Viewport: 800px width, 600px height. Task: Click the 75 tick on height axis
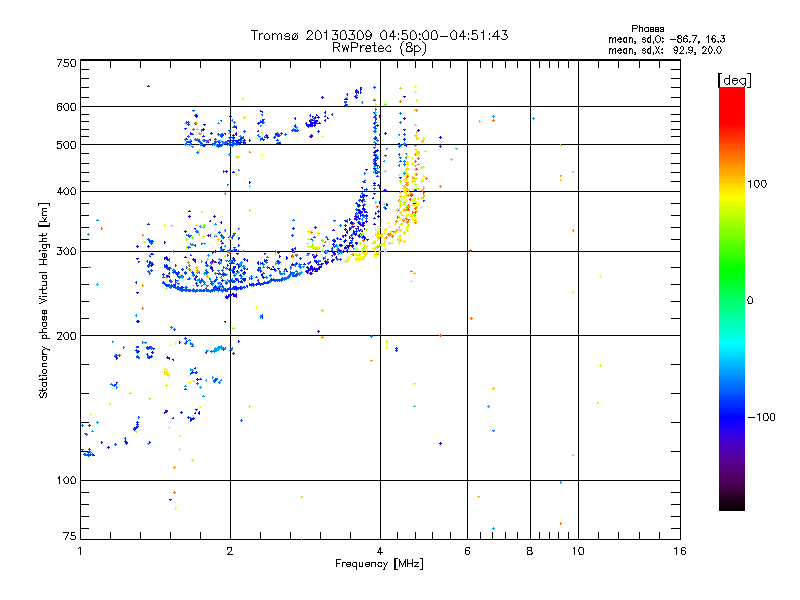click(69, 538)
